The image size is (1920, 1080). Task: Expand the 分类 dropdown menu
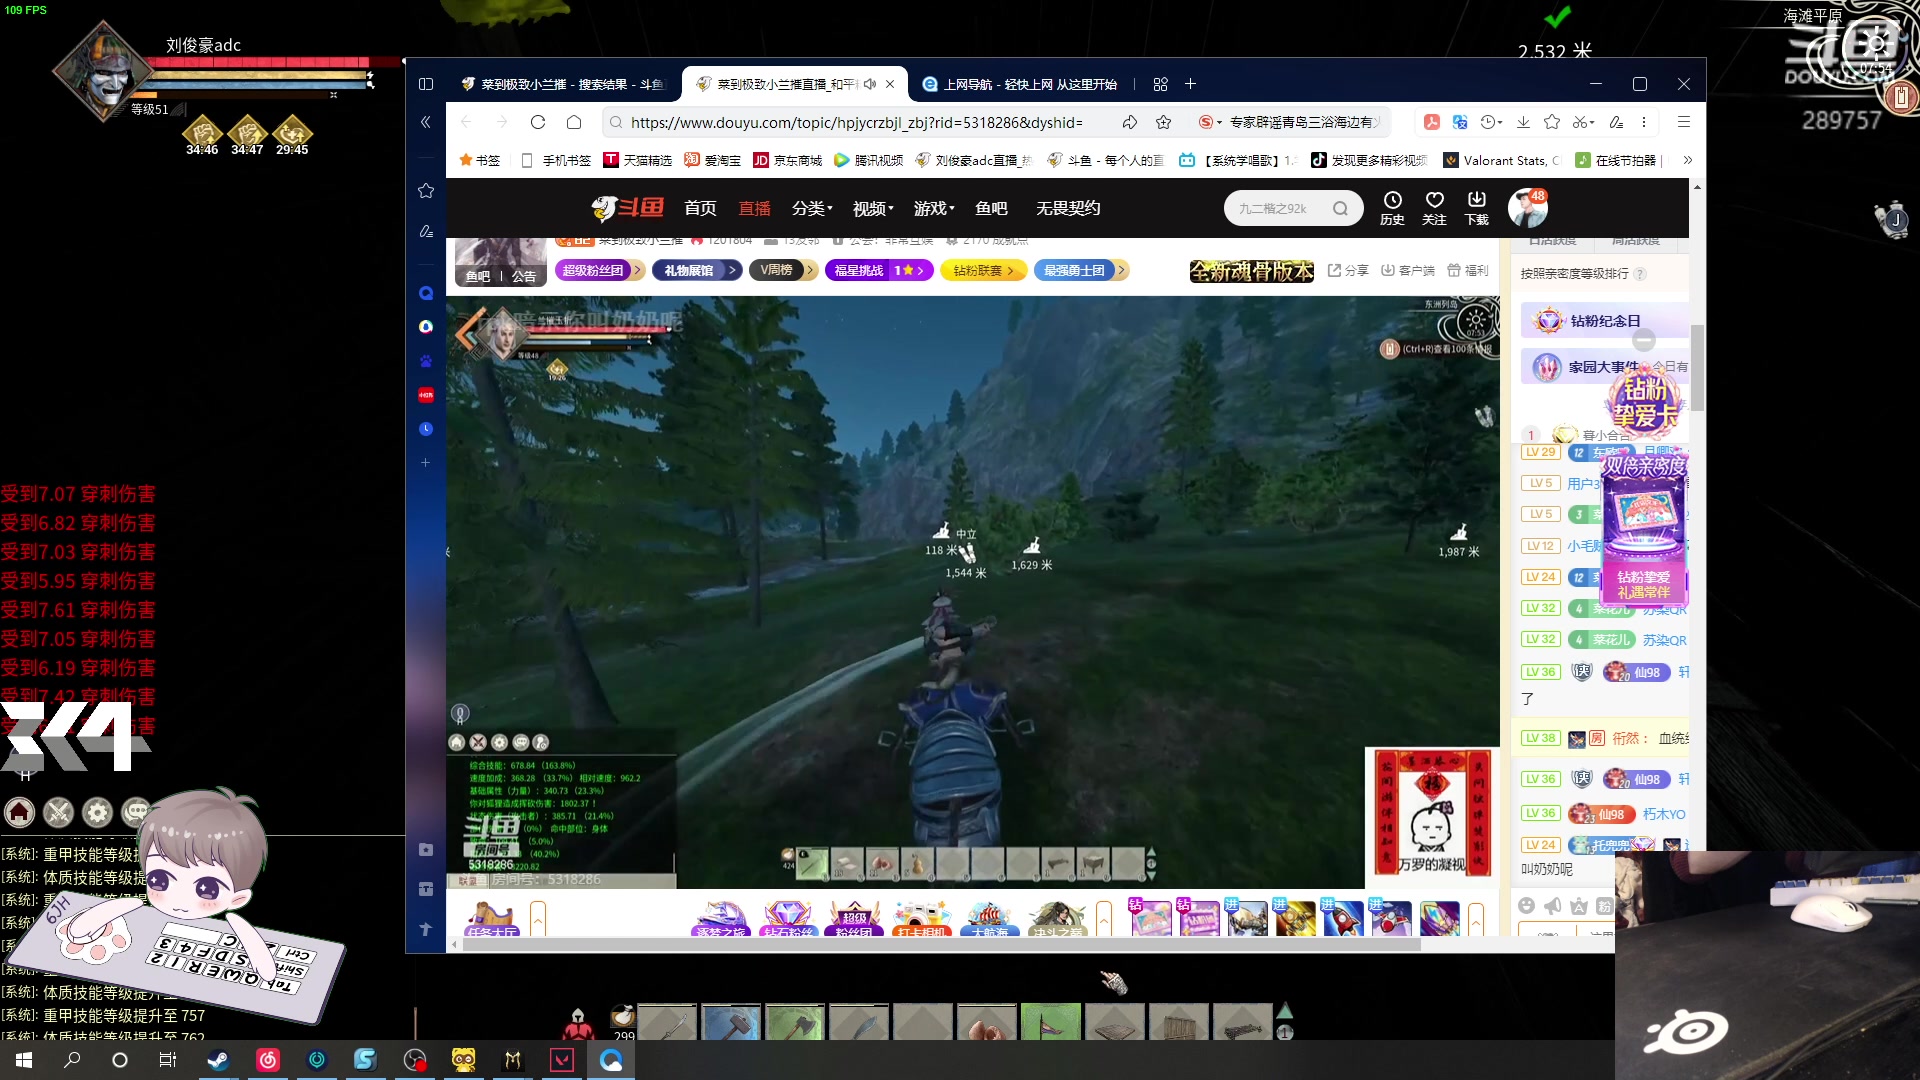tap(812, 208)
